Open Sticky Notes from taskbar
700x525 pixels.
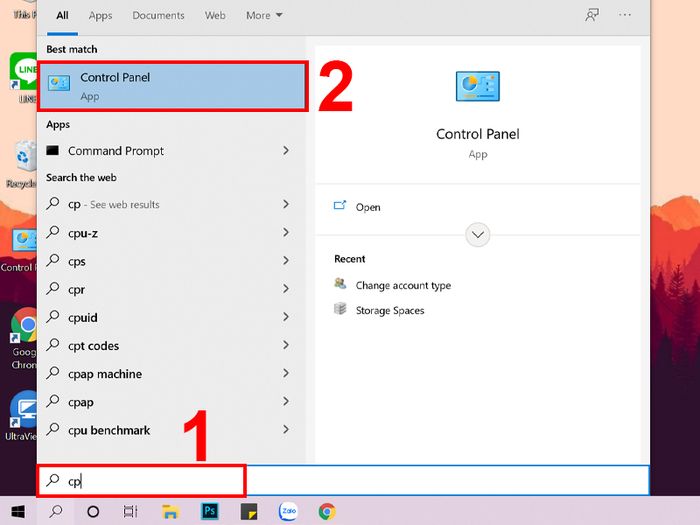click(x=249, y=512)
